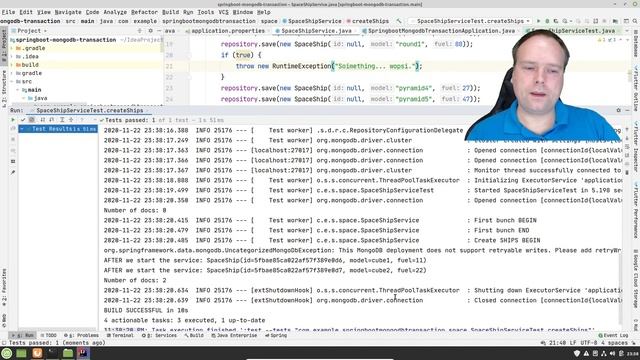Open the Firefox icon in taskbar
Screen dimensions: 640x360
(37, 353)
